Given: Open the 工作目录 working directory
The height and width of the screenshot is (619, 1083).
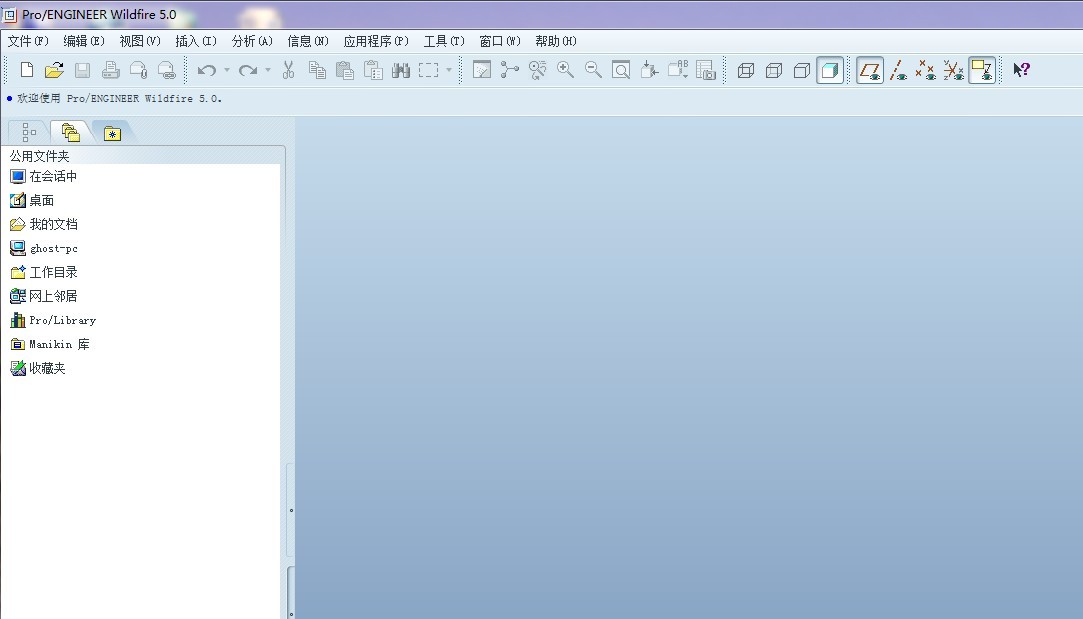Looking at the screenshot, I should point(44,272).
